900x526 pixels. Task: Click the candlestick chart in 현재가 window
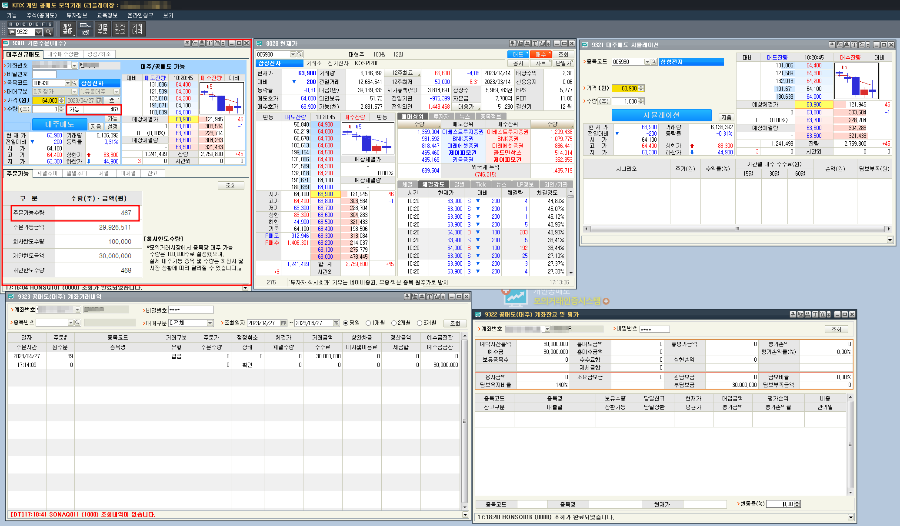pyautogui.click(x=367, y=138)
